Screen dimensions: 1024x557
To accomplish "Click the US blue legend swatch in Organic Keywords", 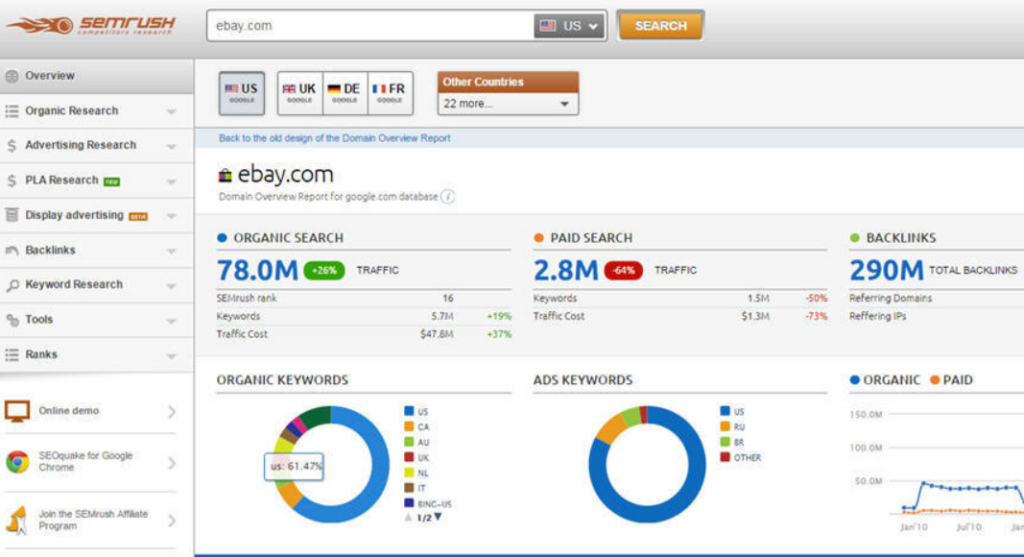I will [409, 411].
